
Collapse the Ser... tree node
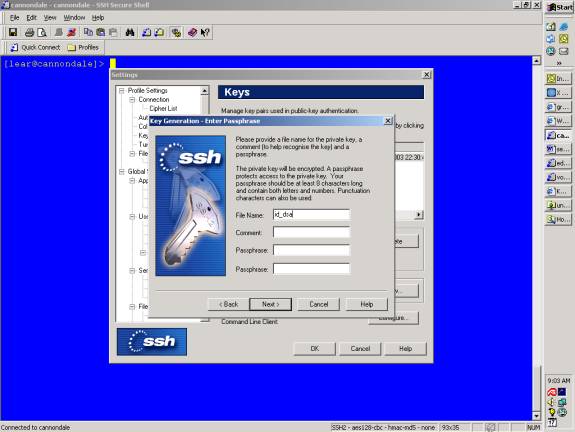[x=132, y=271]
